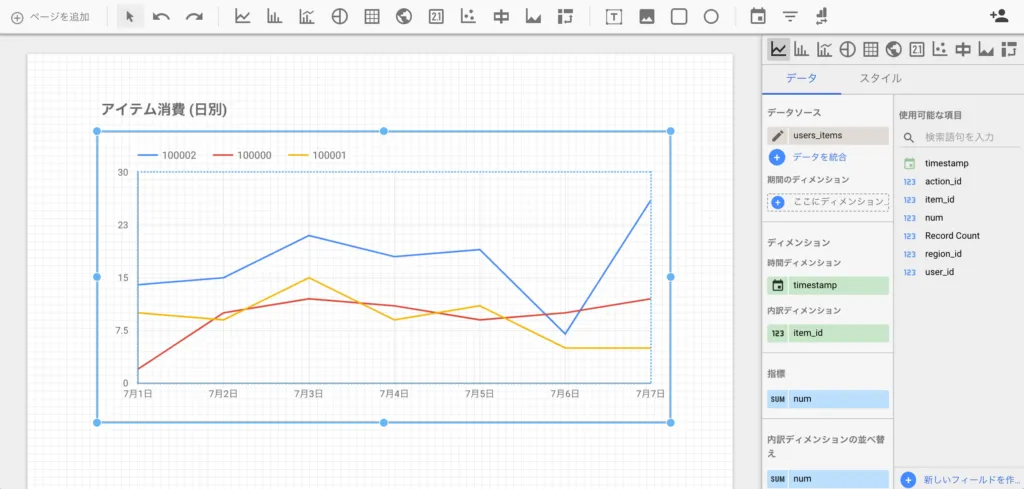Click legend entry 100000 in the chart

tap(242, 155)
